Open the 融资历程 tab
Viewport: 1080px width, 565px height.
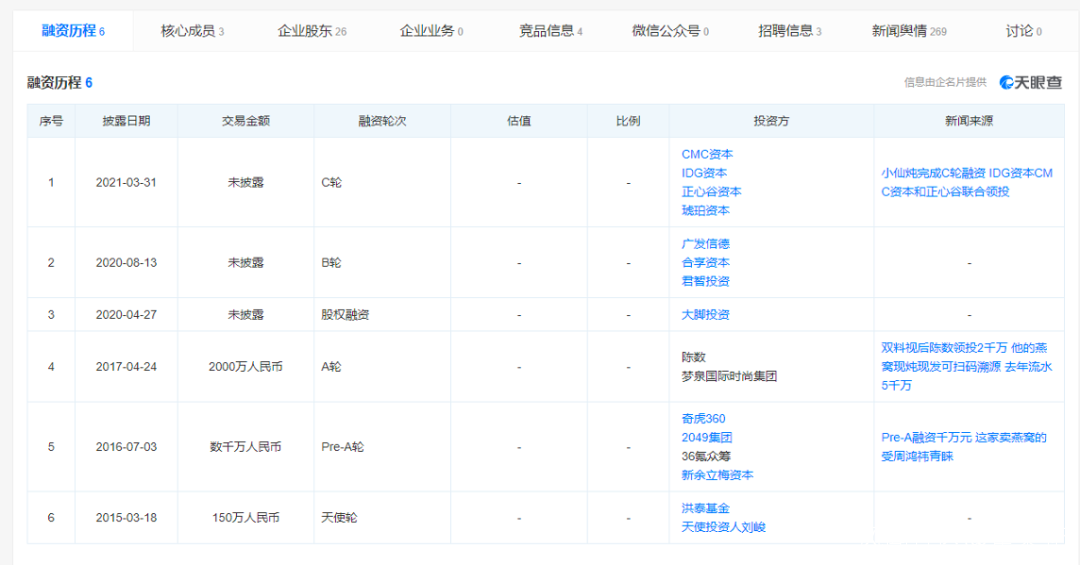(x=73, y=31)
